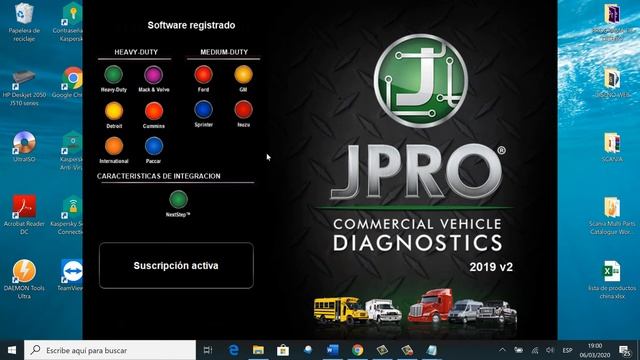Click the Suscripción activa box
The width and height of the screenshot is (640, 360).
[176, 266]
